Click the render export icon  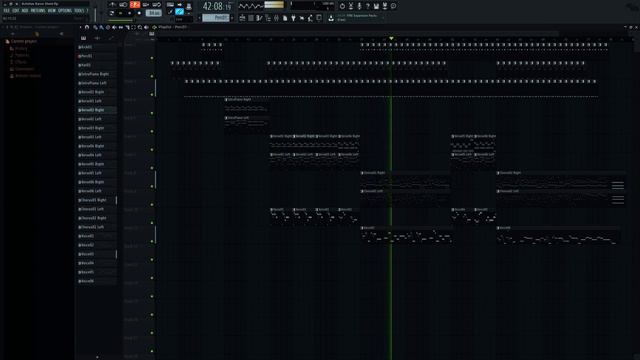[x=384, y=6]
